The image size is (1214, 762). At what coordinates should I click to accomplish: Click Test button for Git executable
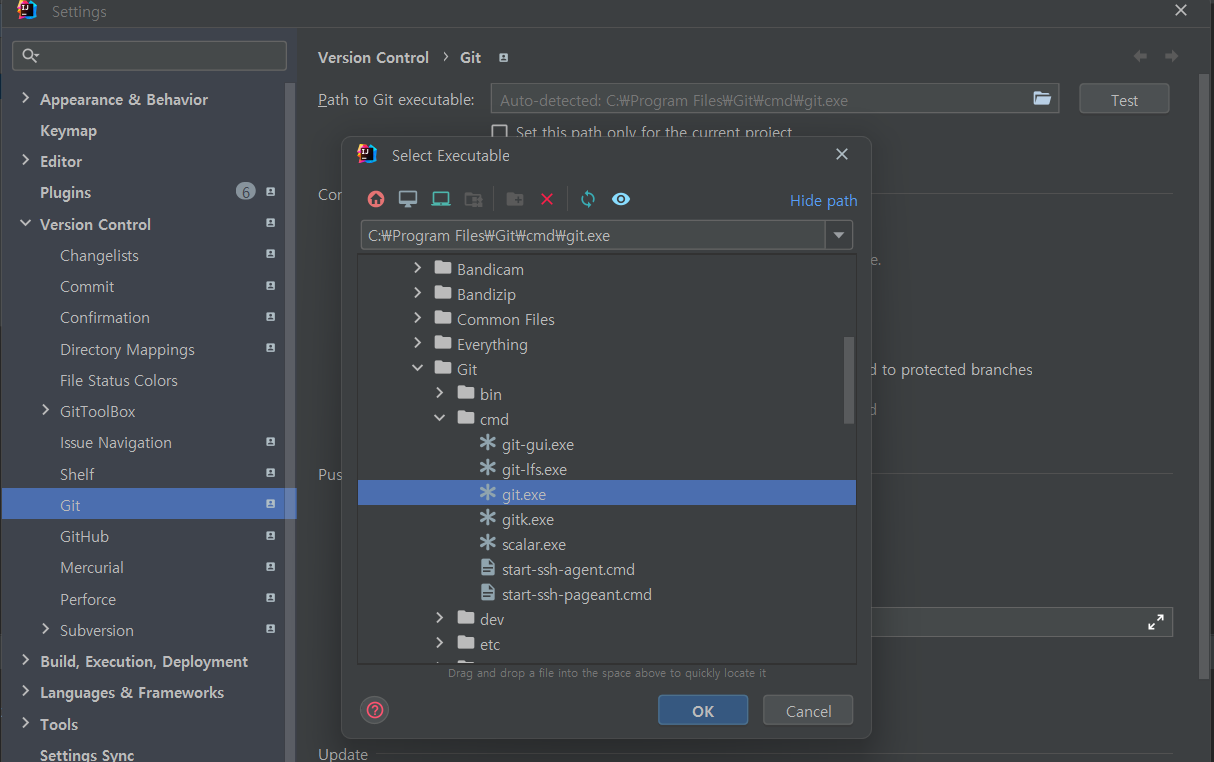1124,100
